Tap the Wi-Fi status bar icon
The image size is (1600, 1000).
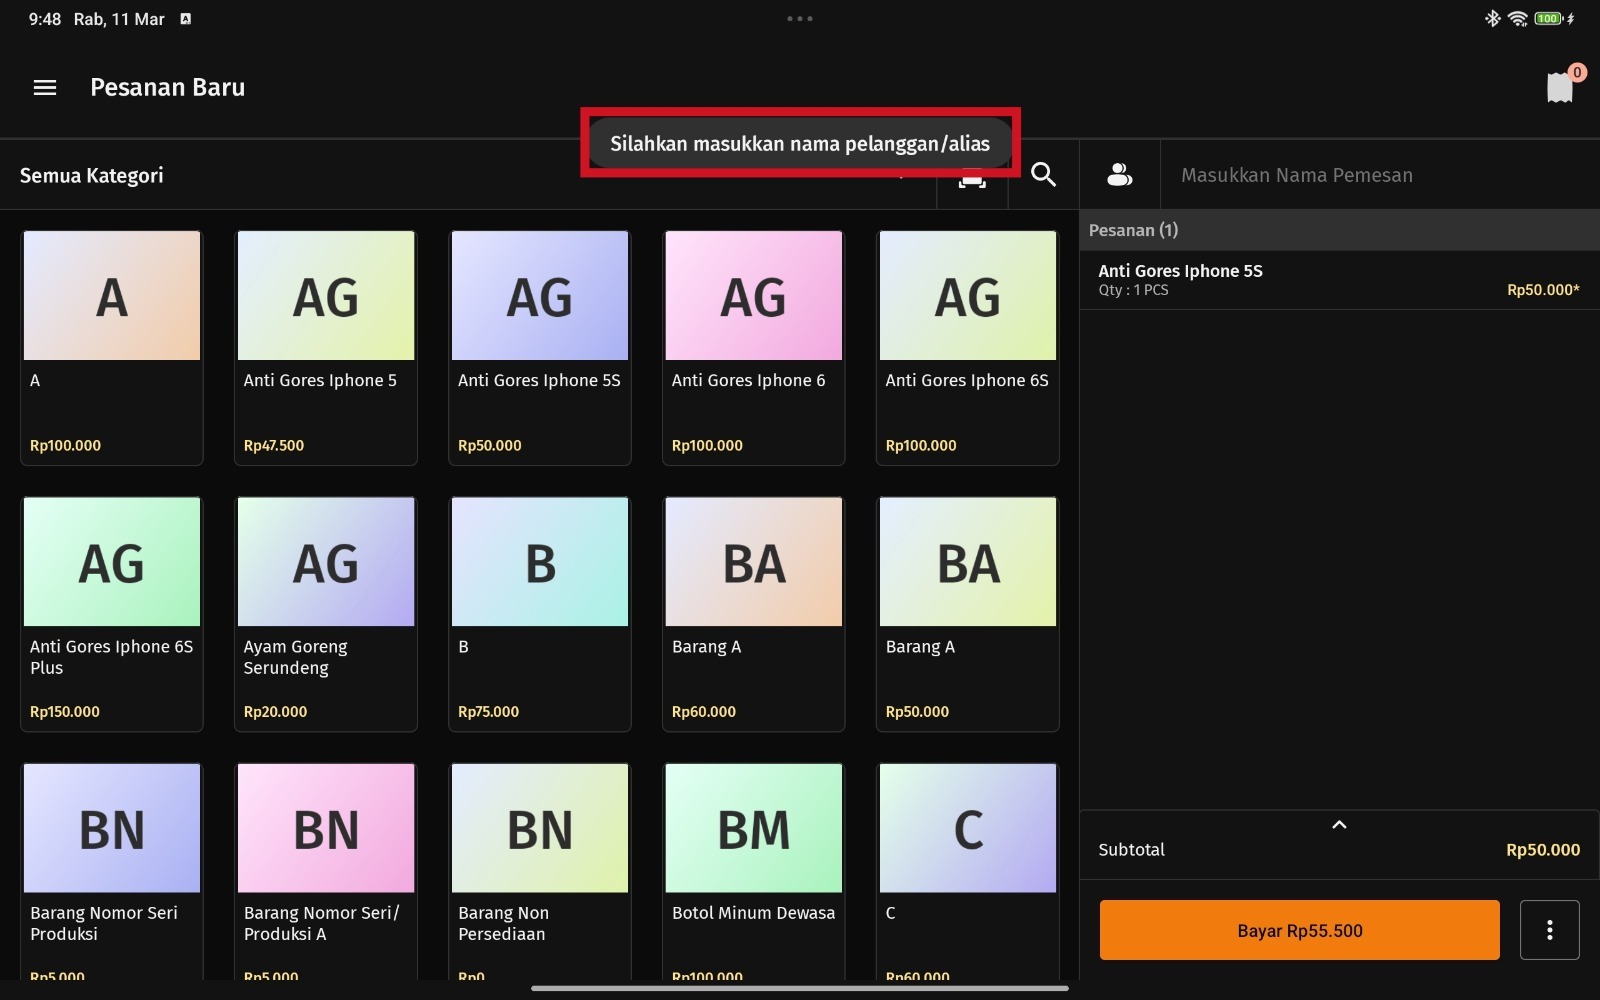click(1517, 19)
